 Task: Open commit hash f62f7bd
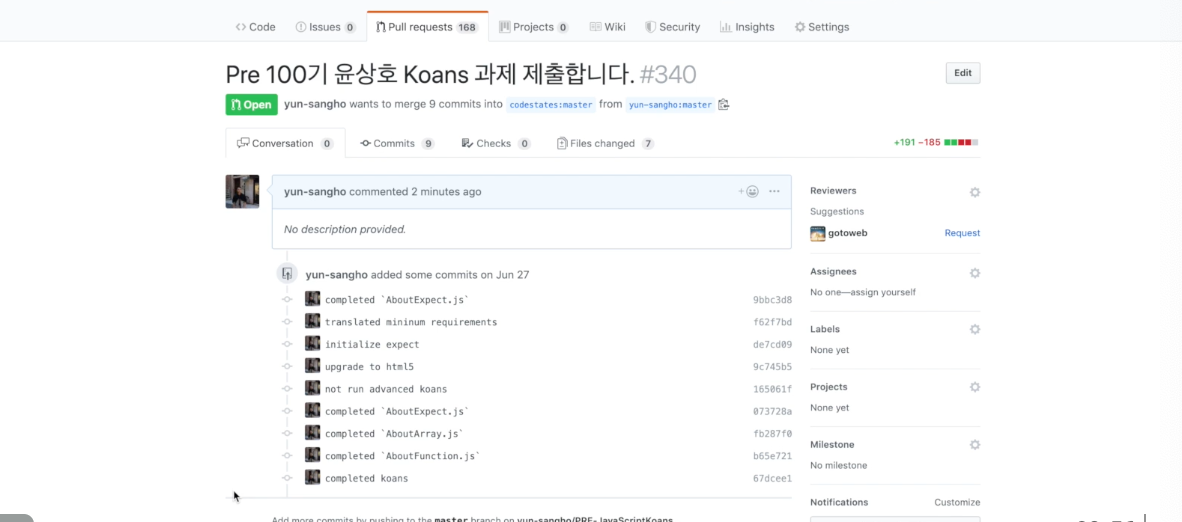point(773,322)
